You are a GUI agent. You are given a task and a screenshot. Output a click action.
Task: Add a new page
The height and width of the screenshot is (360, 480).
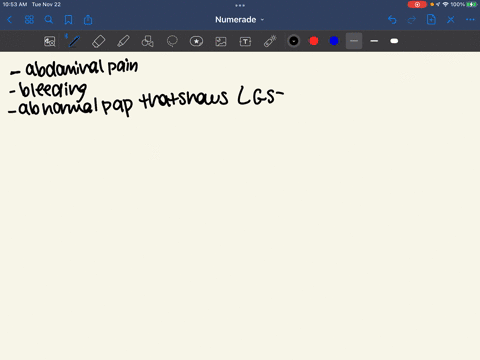pyautogui.click(x=431, y=20)
